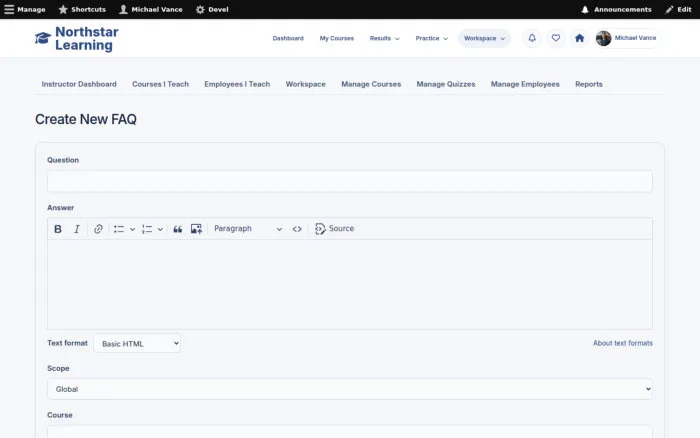Switch to the Courses I Teach tab
This screenshot has height=438, width=700.
point(160,84)
